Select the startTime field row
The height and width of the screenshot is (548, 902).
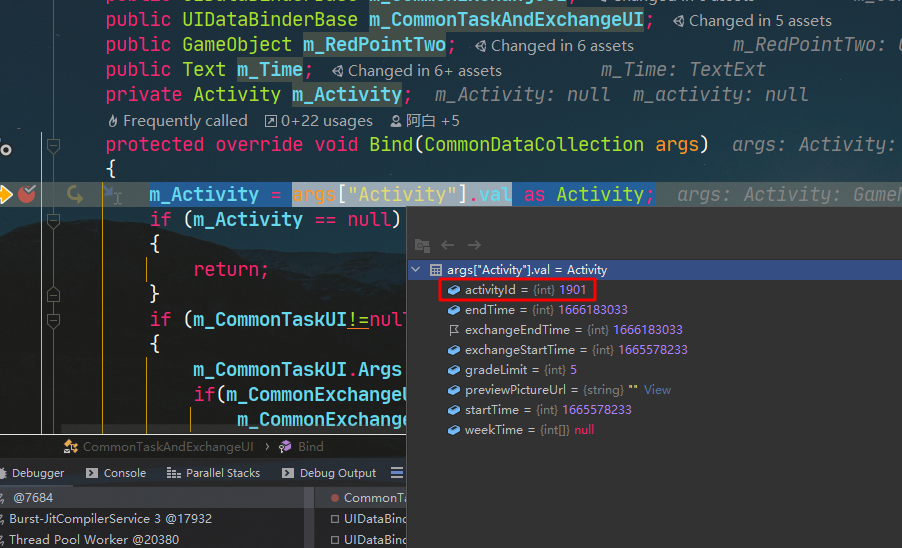click(x=655, y=410)
